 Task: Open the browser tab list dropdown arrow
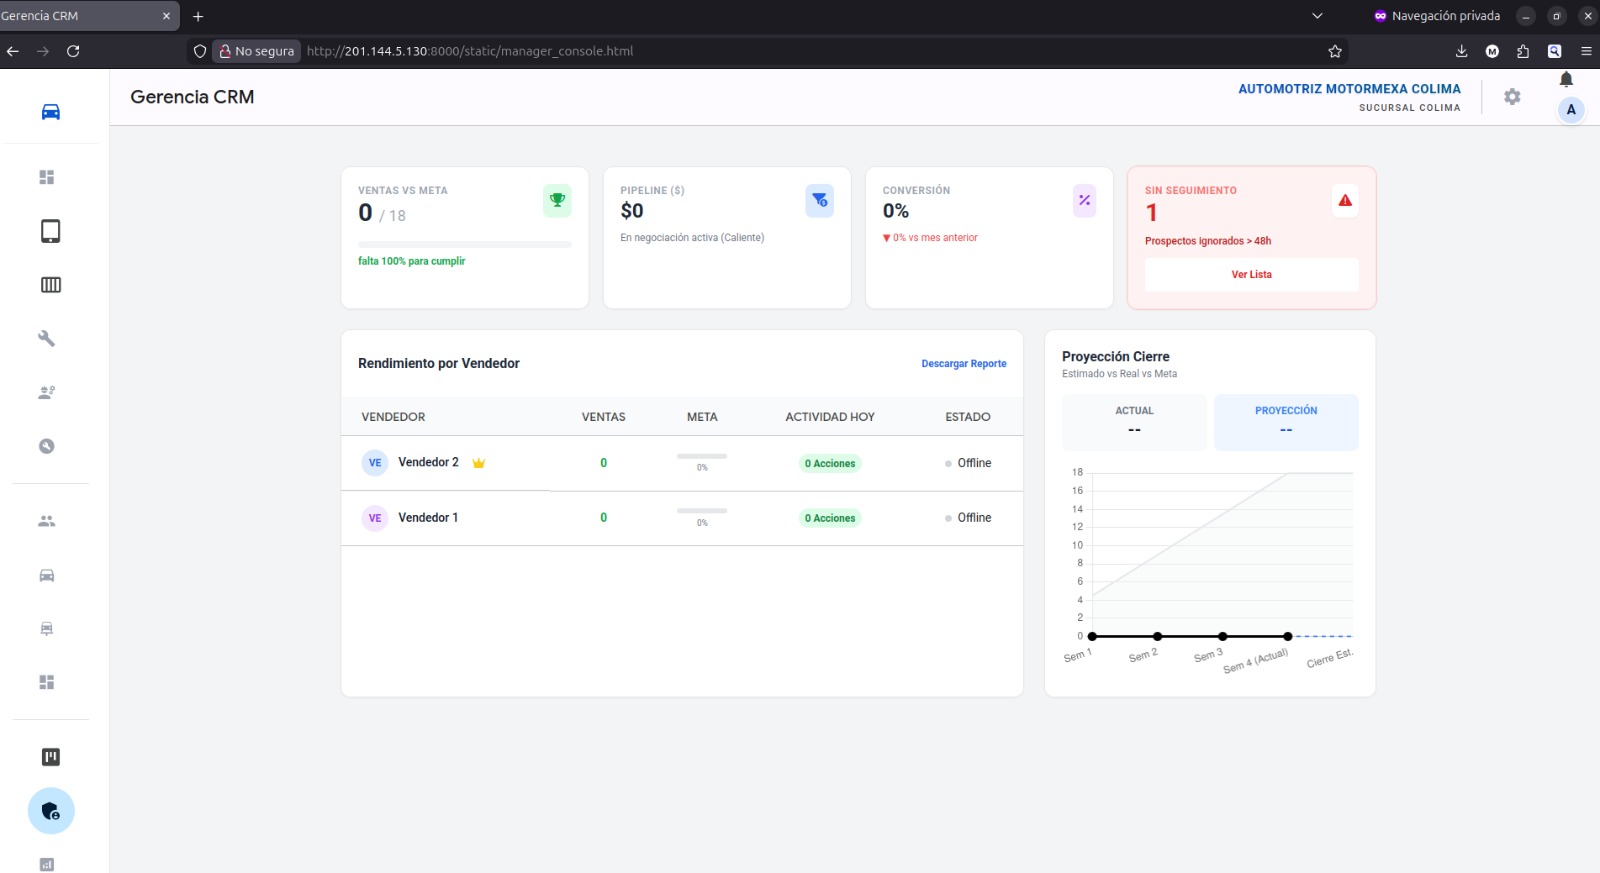point(1317,16)
